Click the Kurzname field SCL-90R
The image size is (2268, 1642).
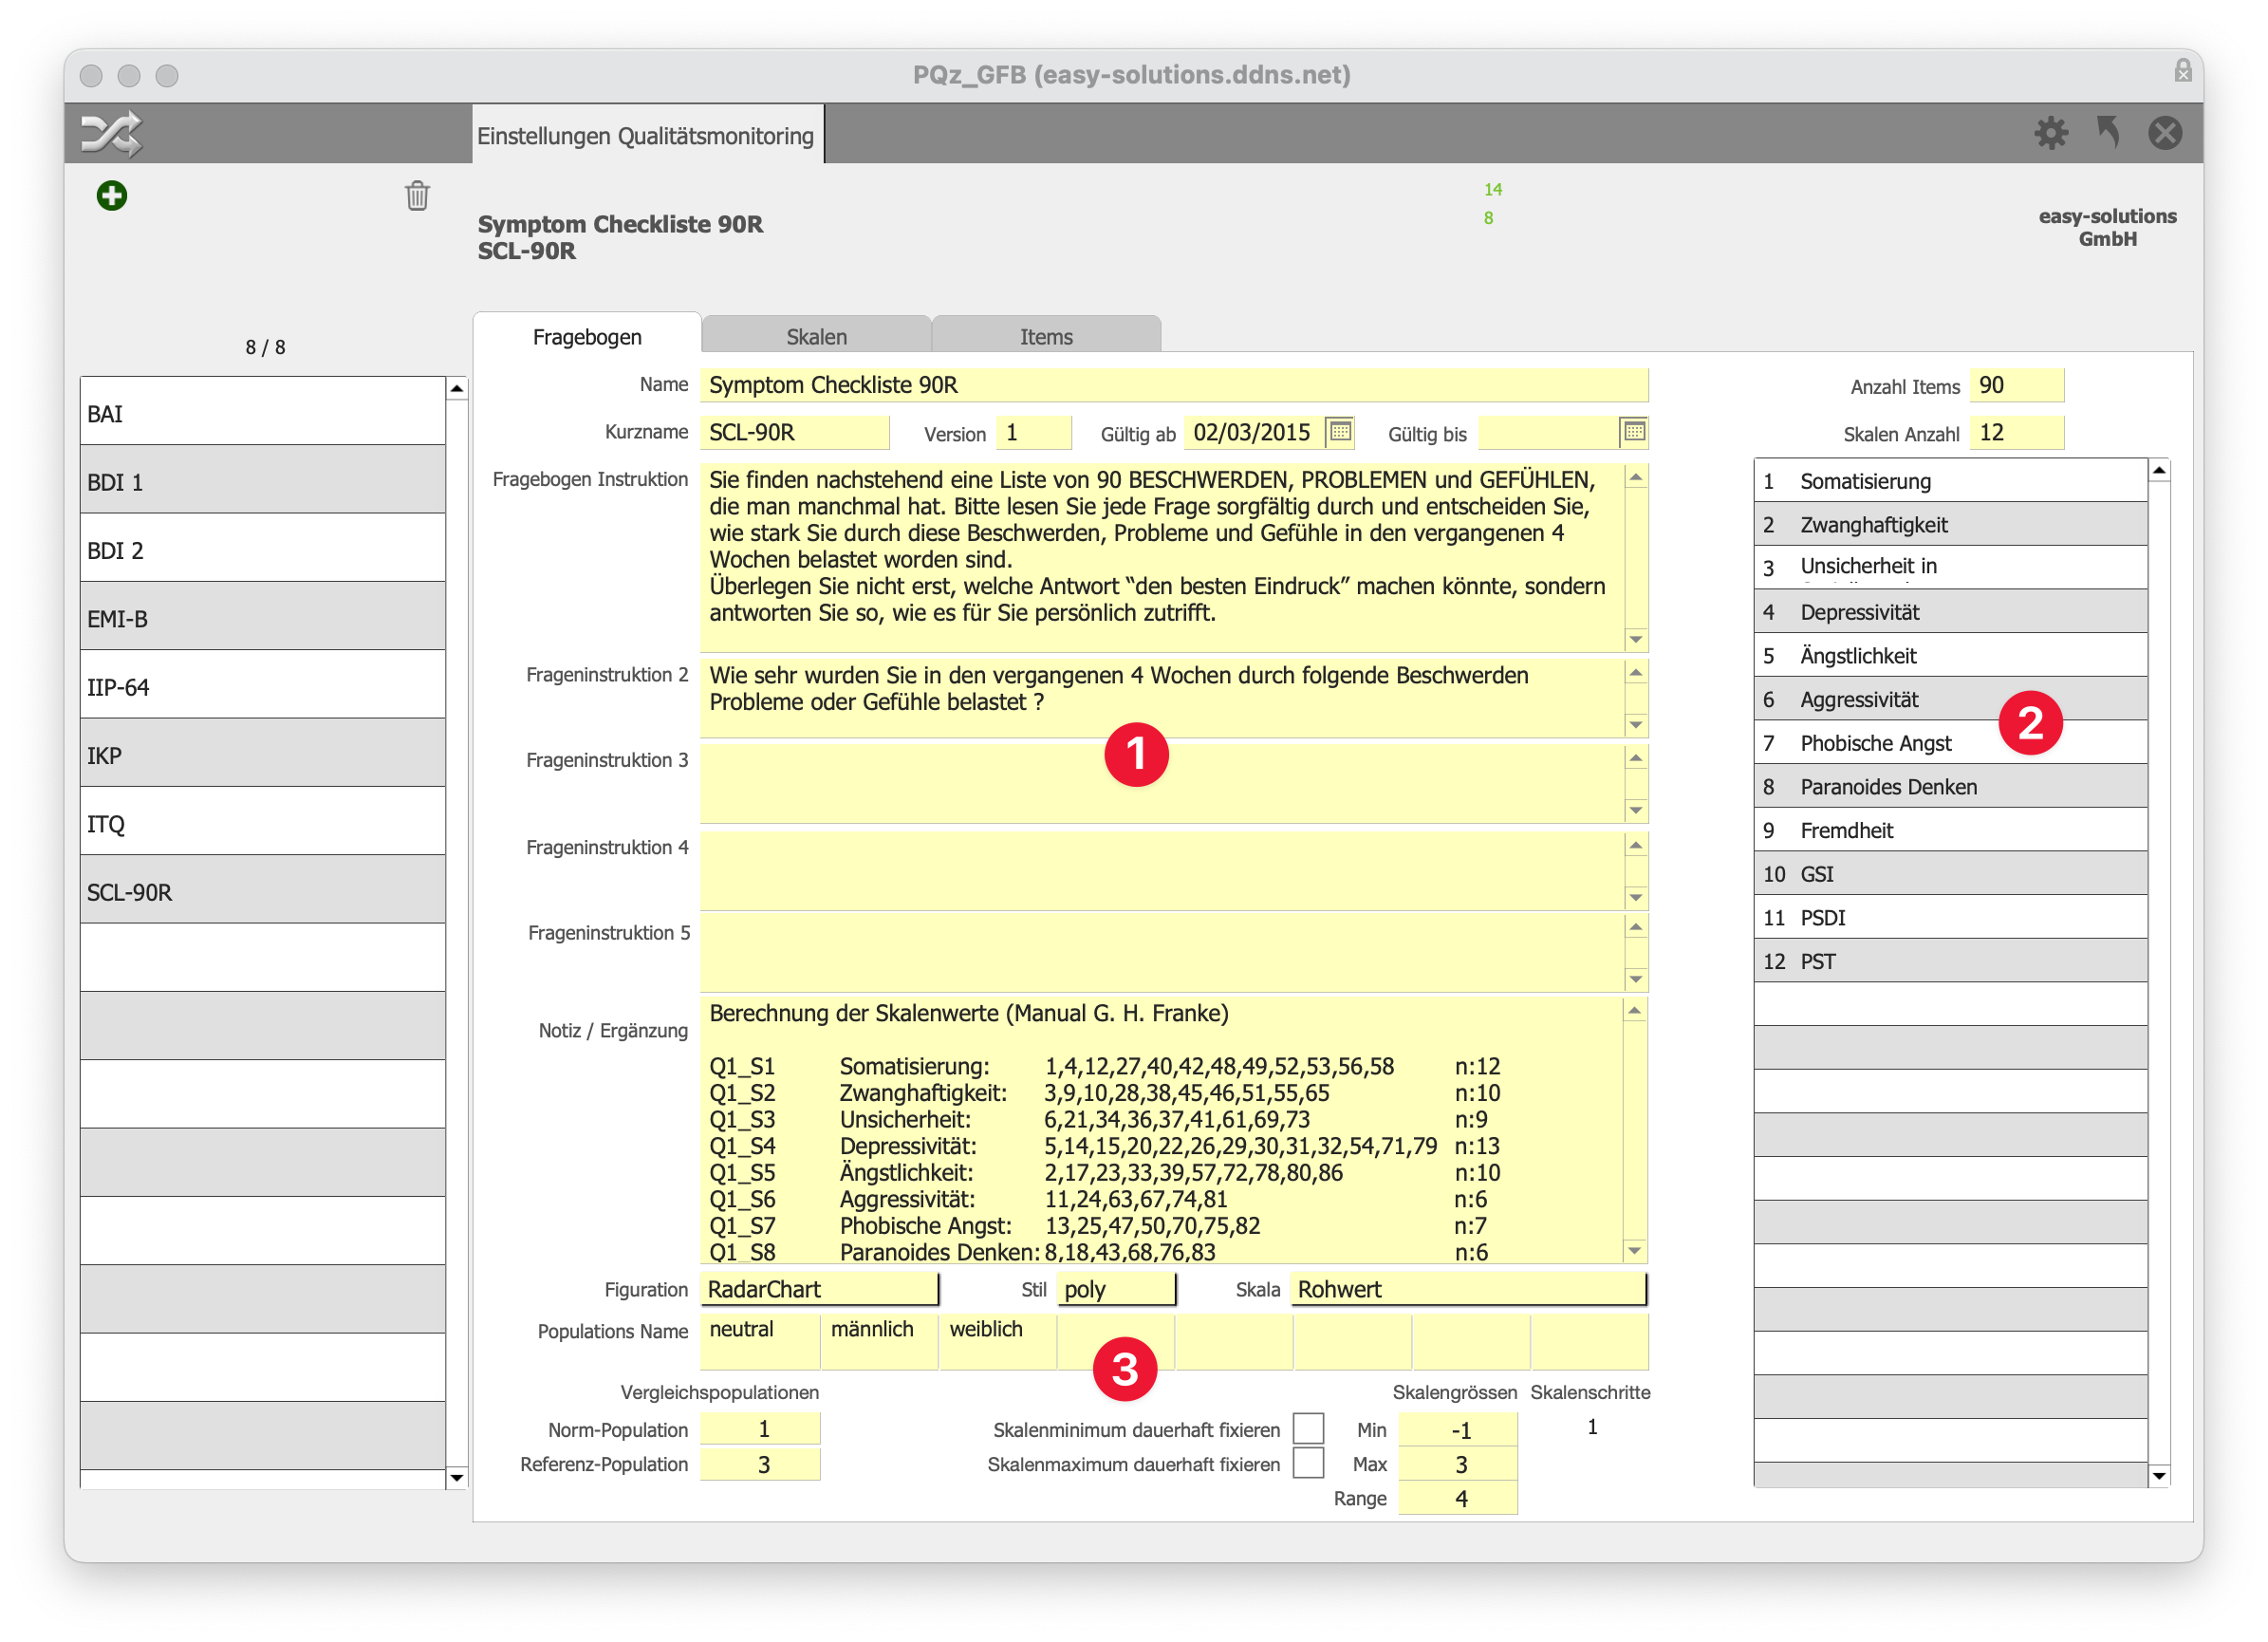coord(795,432)
